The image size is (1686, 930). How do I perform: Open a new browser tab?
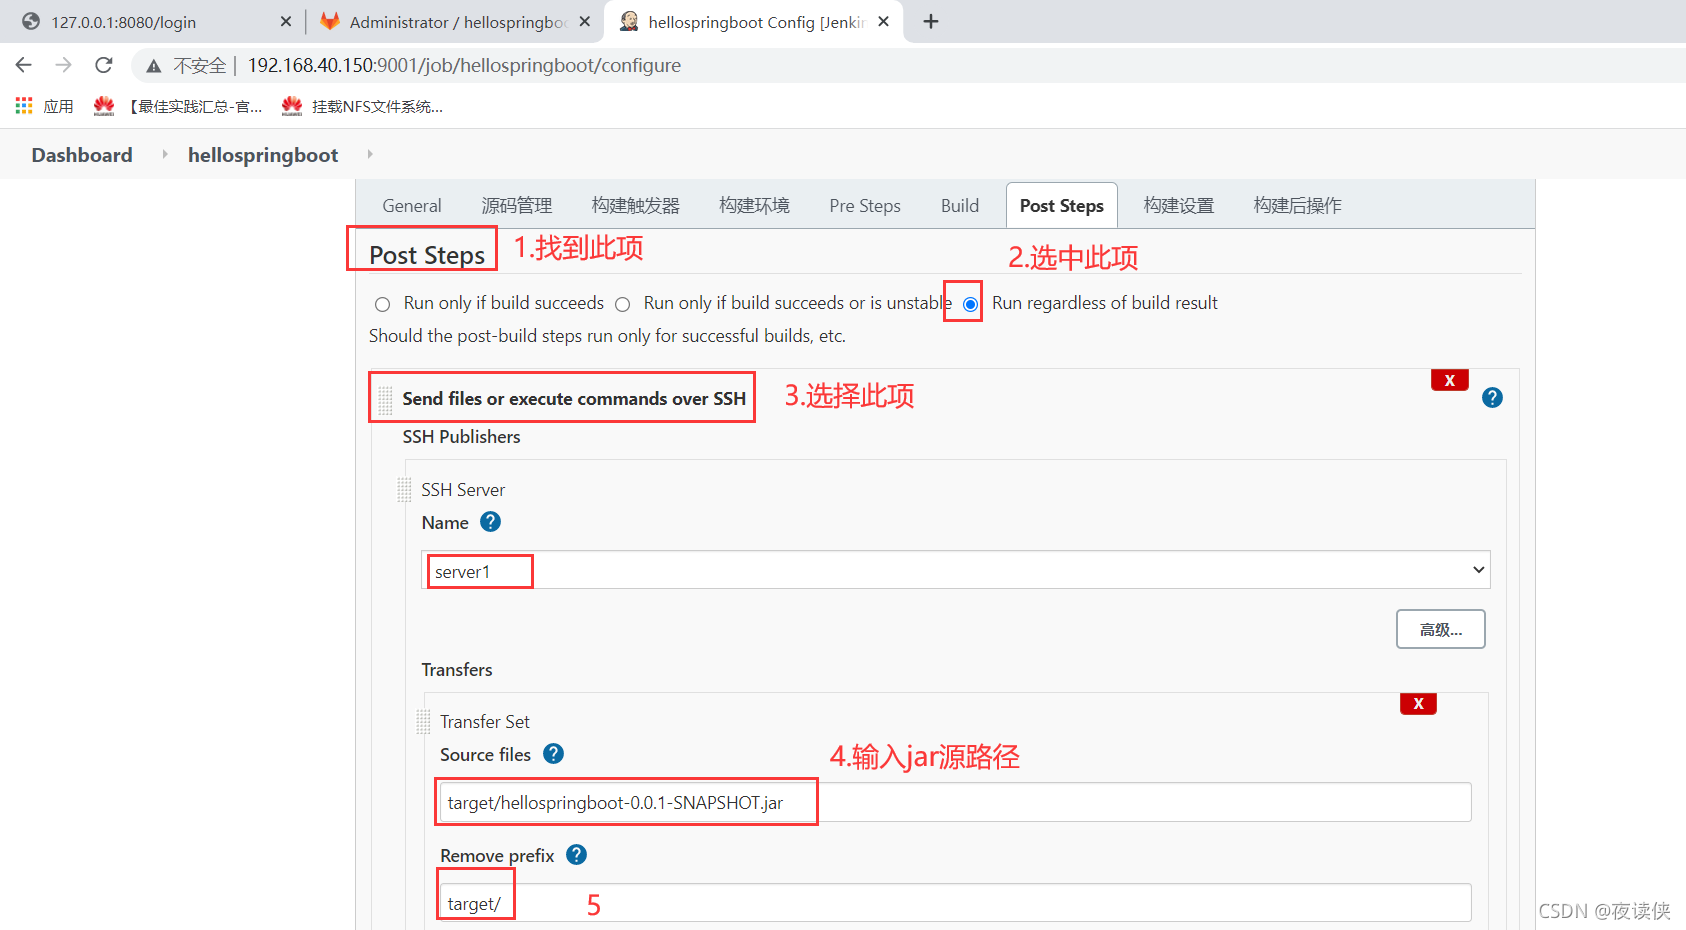click(931, 21)
